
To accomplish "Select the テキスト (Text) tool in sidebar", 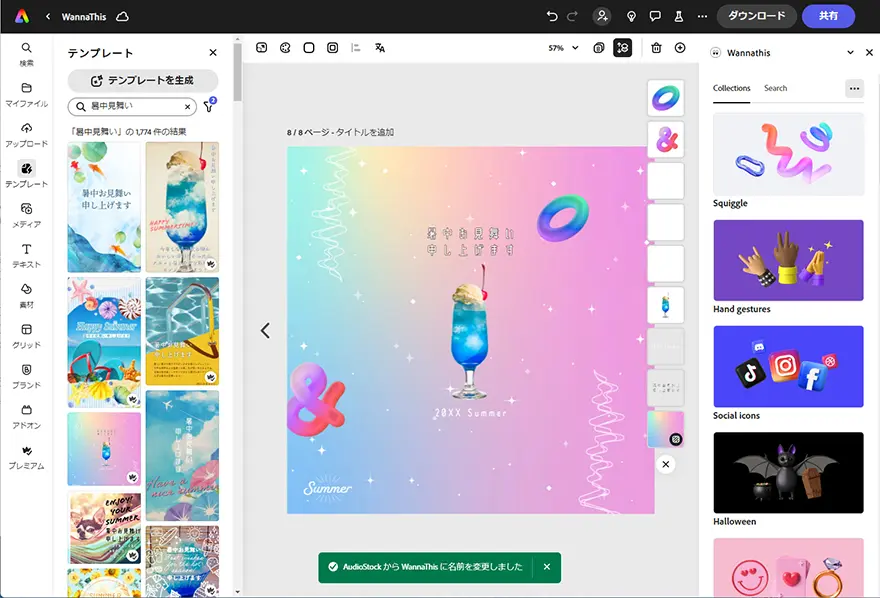I will pos(26,254).
